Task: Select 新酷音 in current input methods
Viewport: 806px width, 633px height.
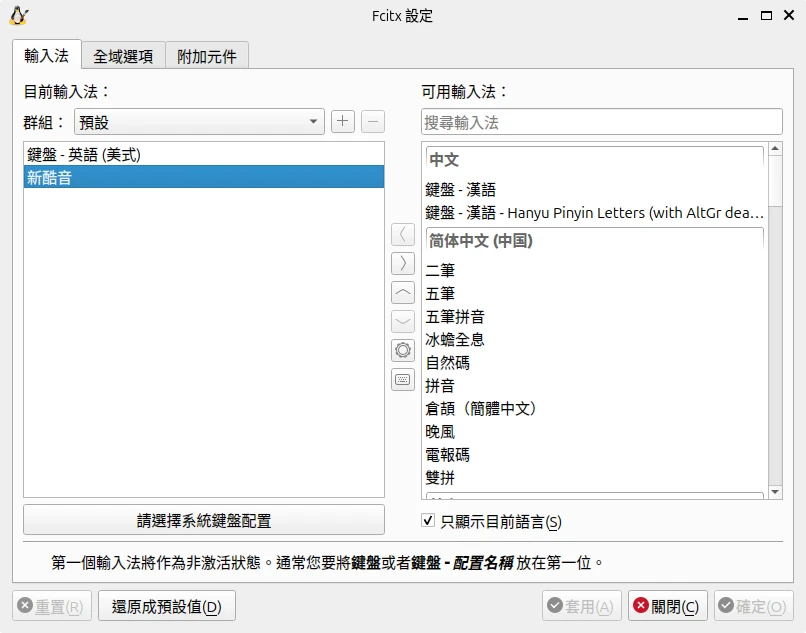Action: [x=204, y=177]
